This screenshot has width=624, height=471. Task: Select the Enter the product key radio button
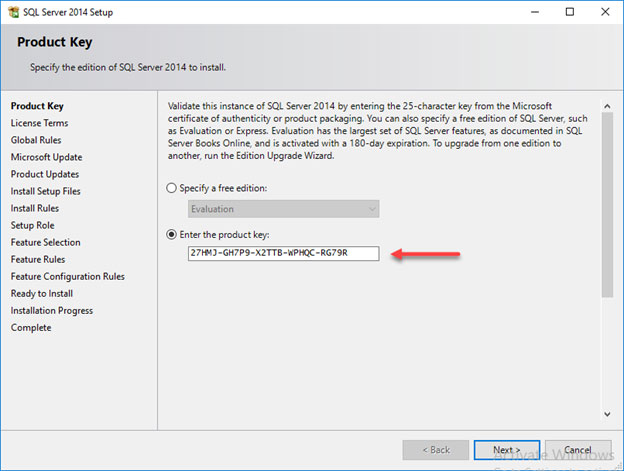[171, 235]
